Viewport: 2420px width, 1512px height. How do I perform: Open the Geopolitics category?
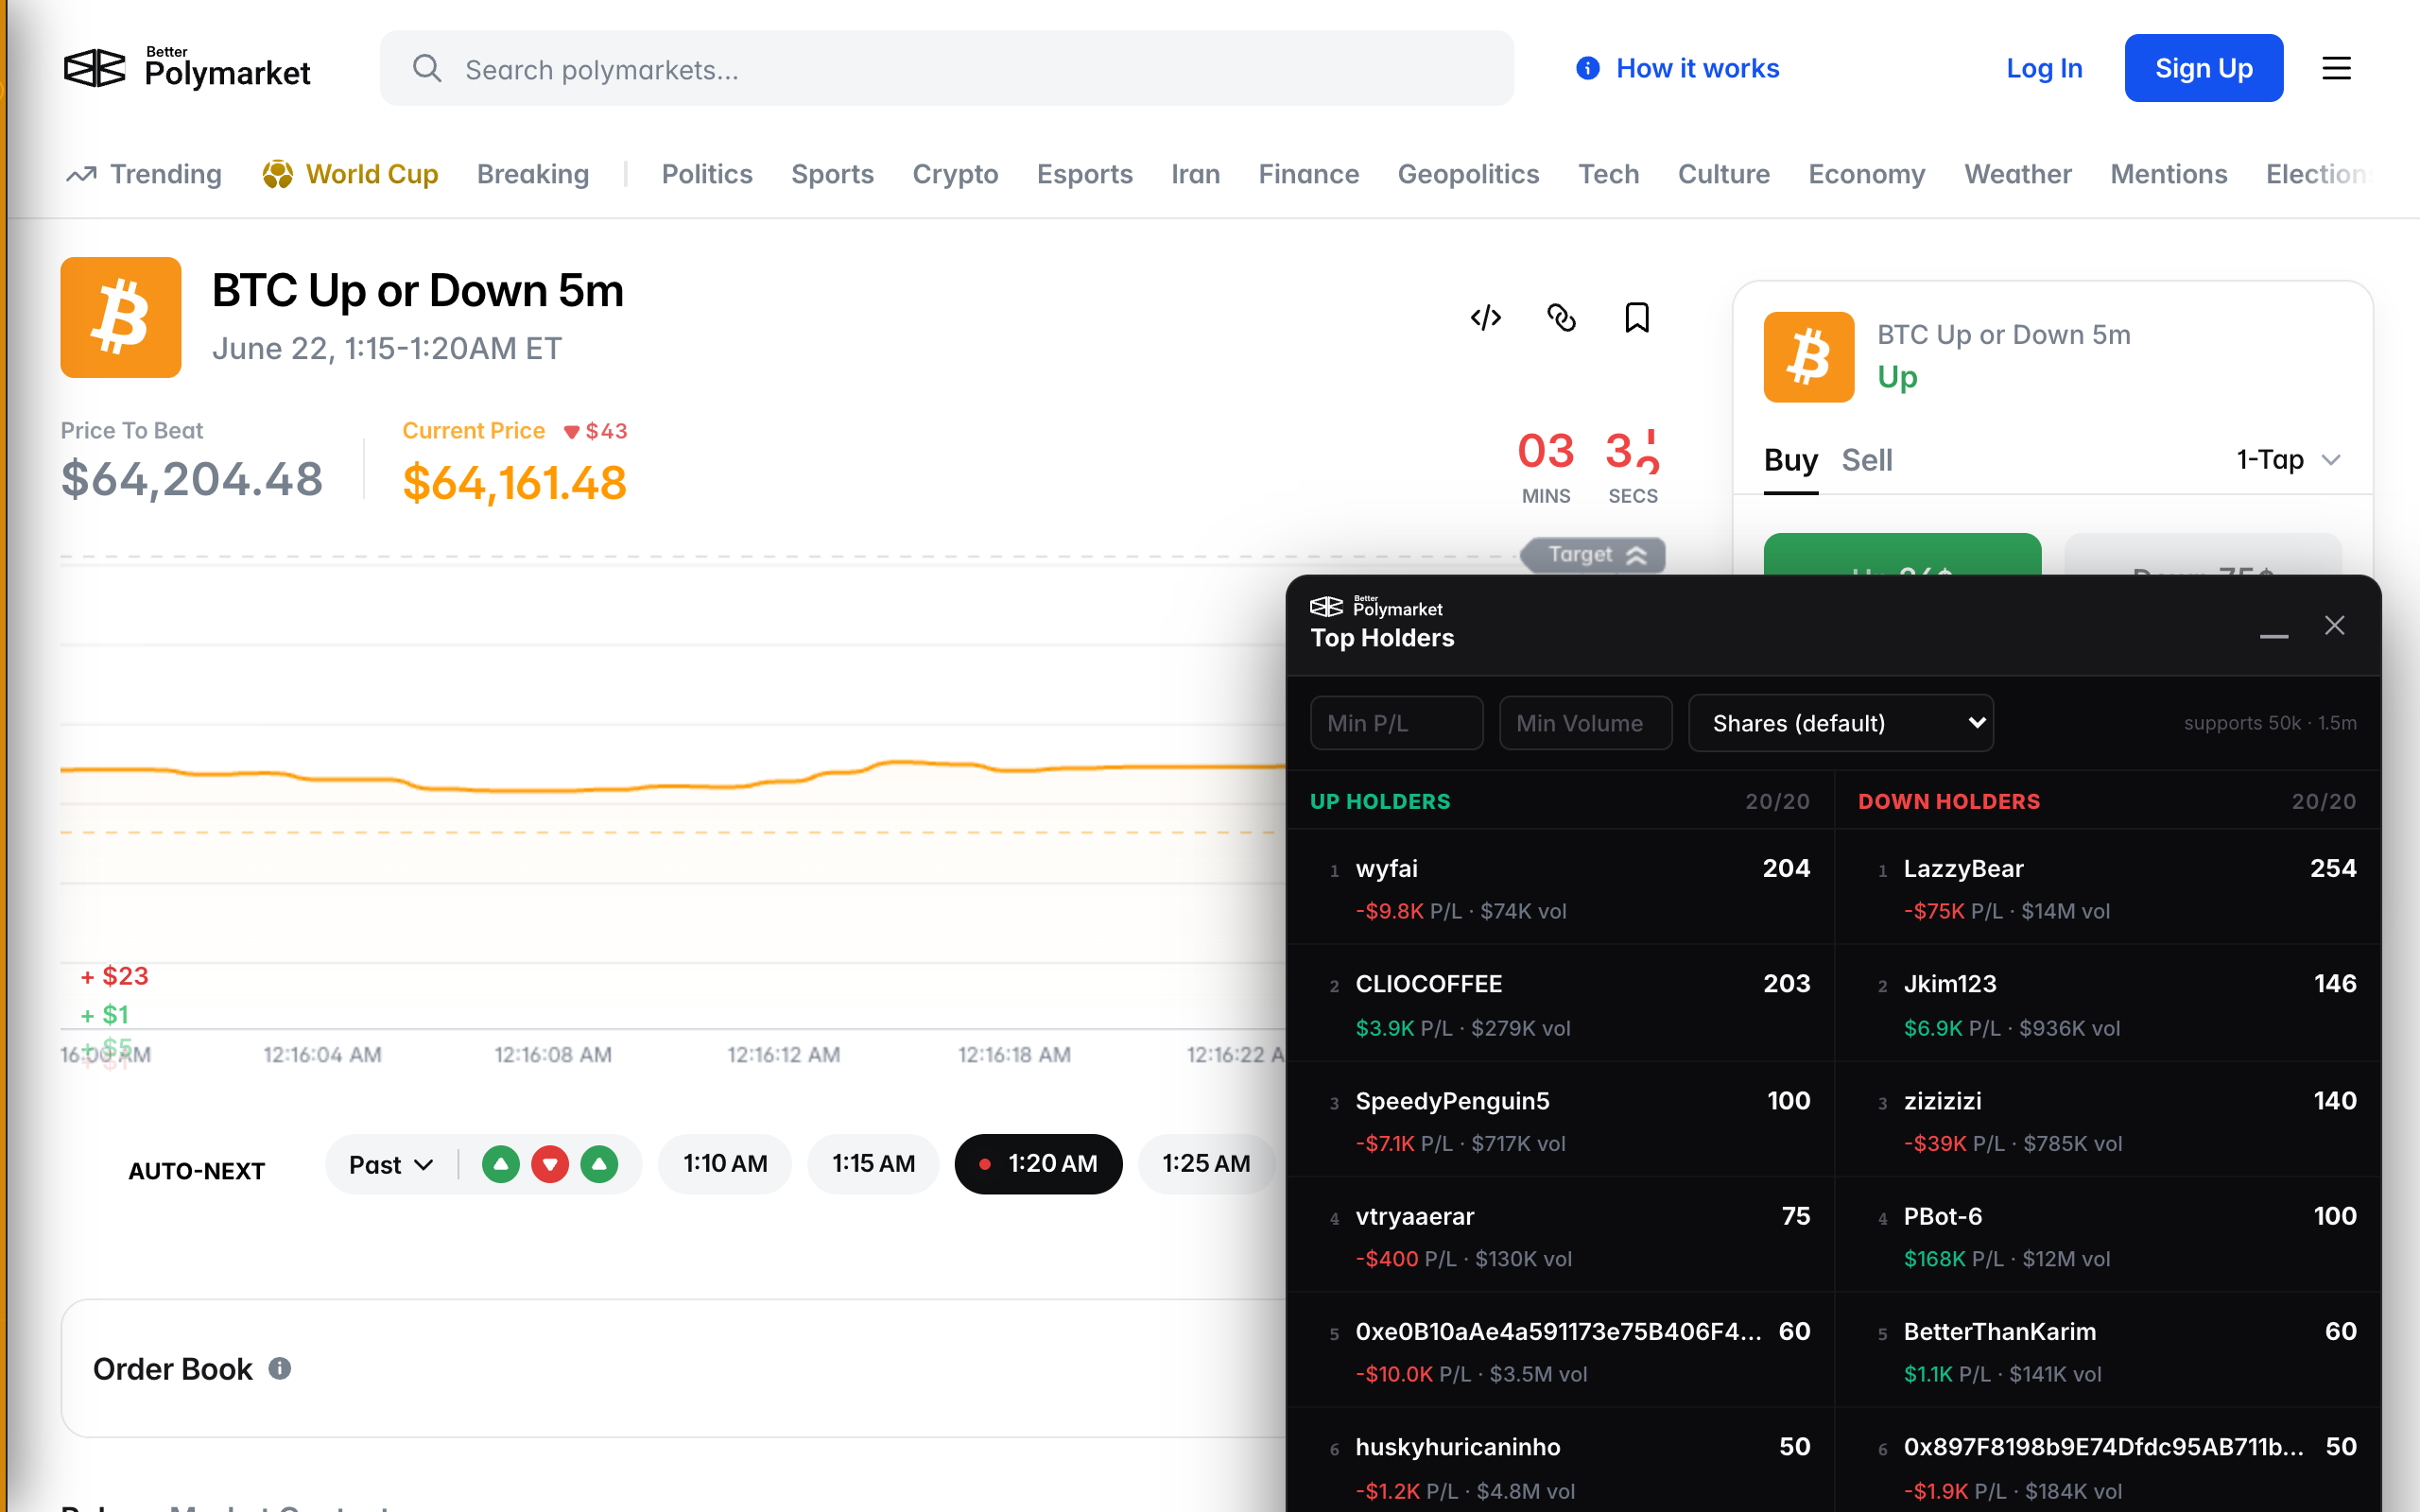pyautogui.click(x=1468, y=174)
